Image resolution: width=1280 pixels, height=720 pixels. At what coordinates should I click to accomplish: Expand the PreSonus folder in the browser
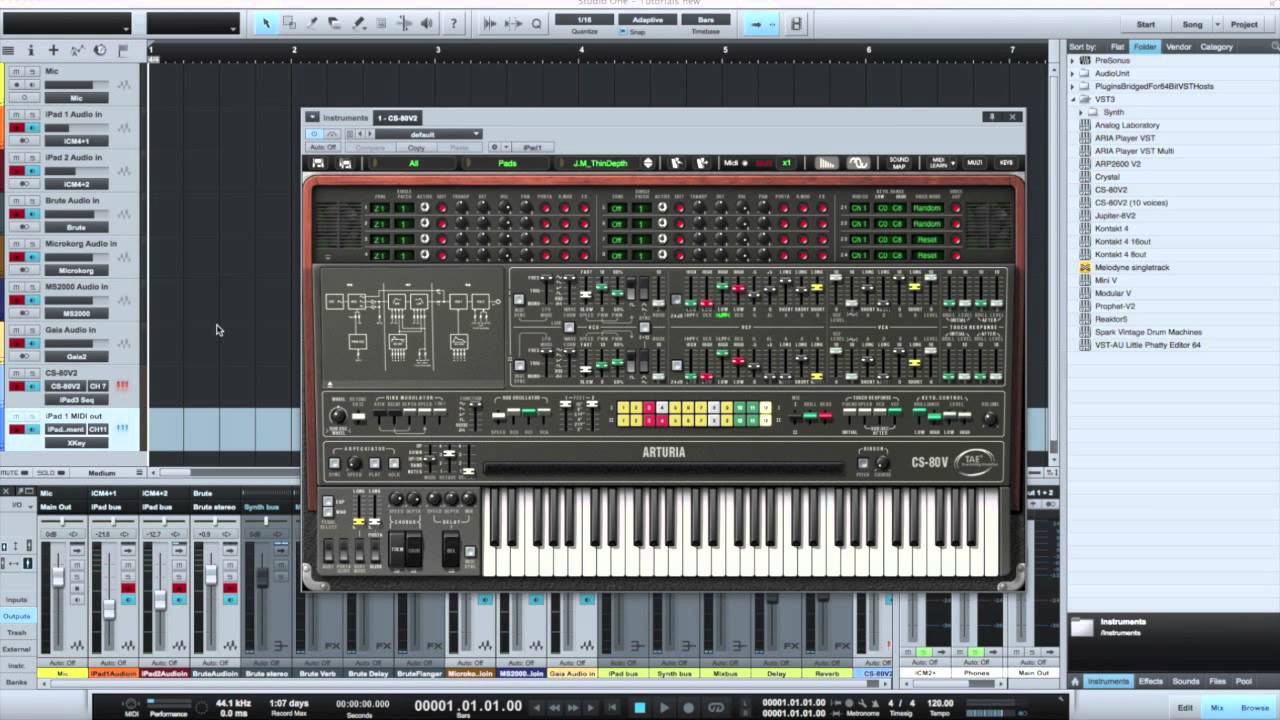[x=1073, y=61]
